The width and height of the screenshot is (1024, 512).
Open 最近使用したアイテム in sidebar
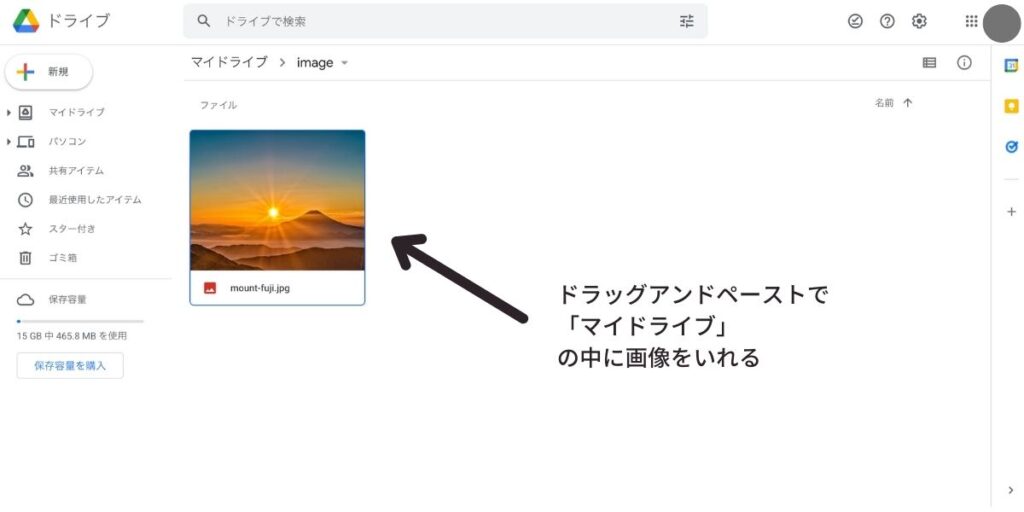click(x=95, y=200)
